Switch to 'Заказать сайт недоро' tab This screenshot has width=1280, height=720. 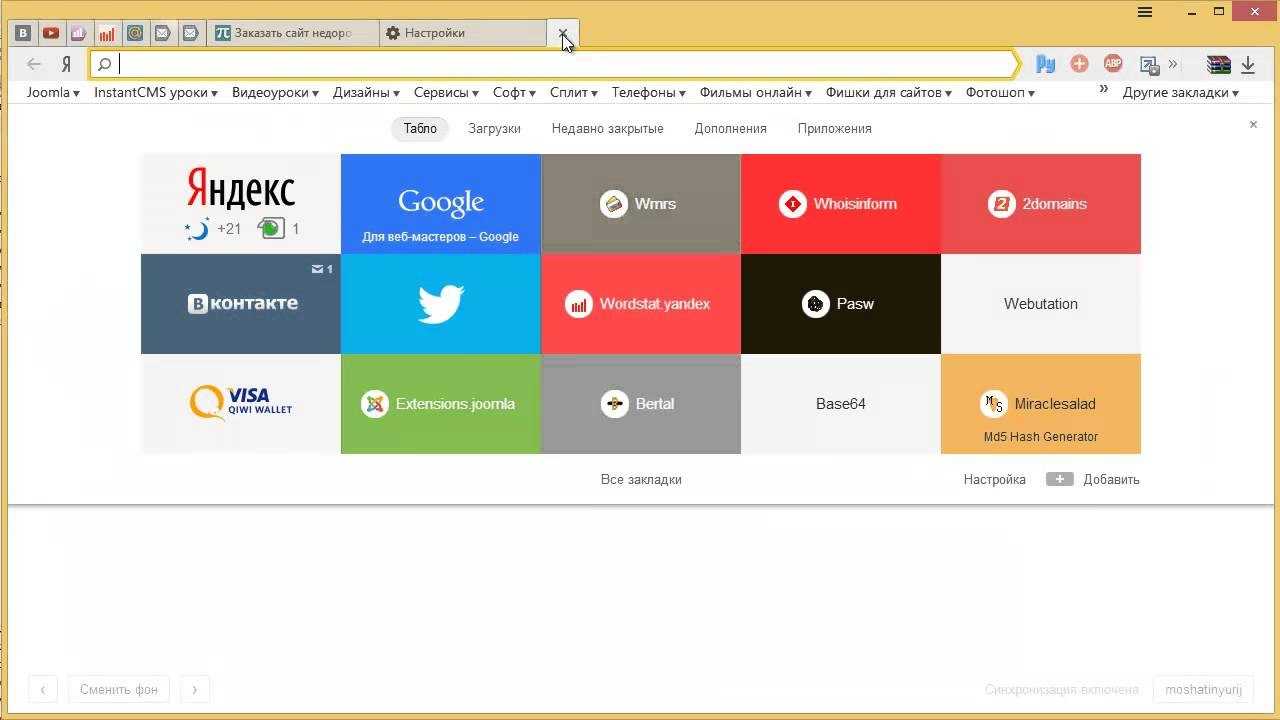(293, 33)
